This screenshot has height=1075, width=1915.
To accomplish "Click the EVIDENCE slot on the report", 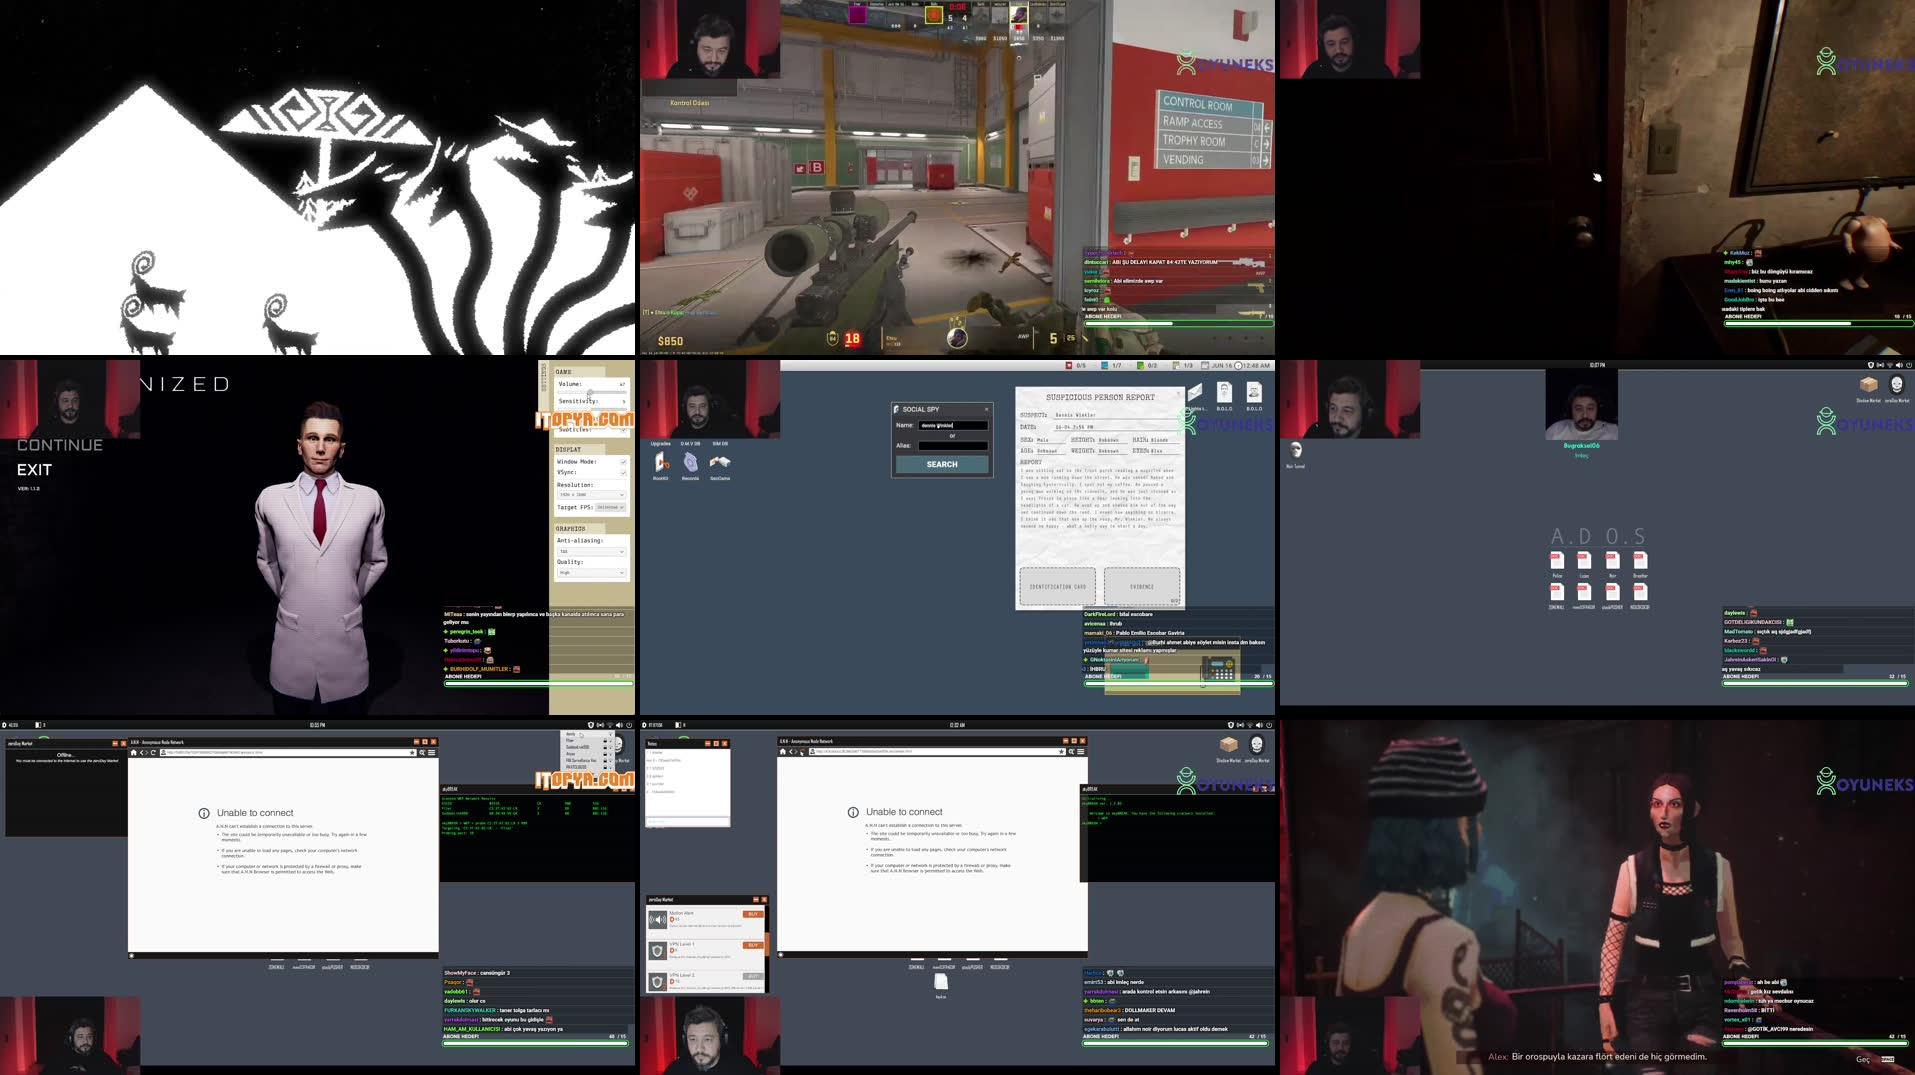I will [x=1142, y=587].
